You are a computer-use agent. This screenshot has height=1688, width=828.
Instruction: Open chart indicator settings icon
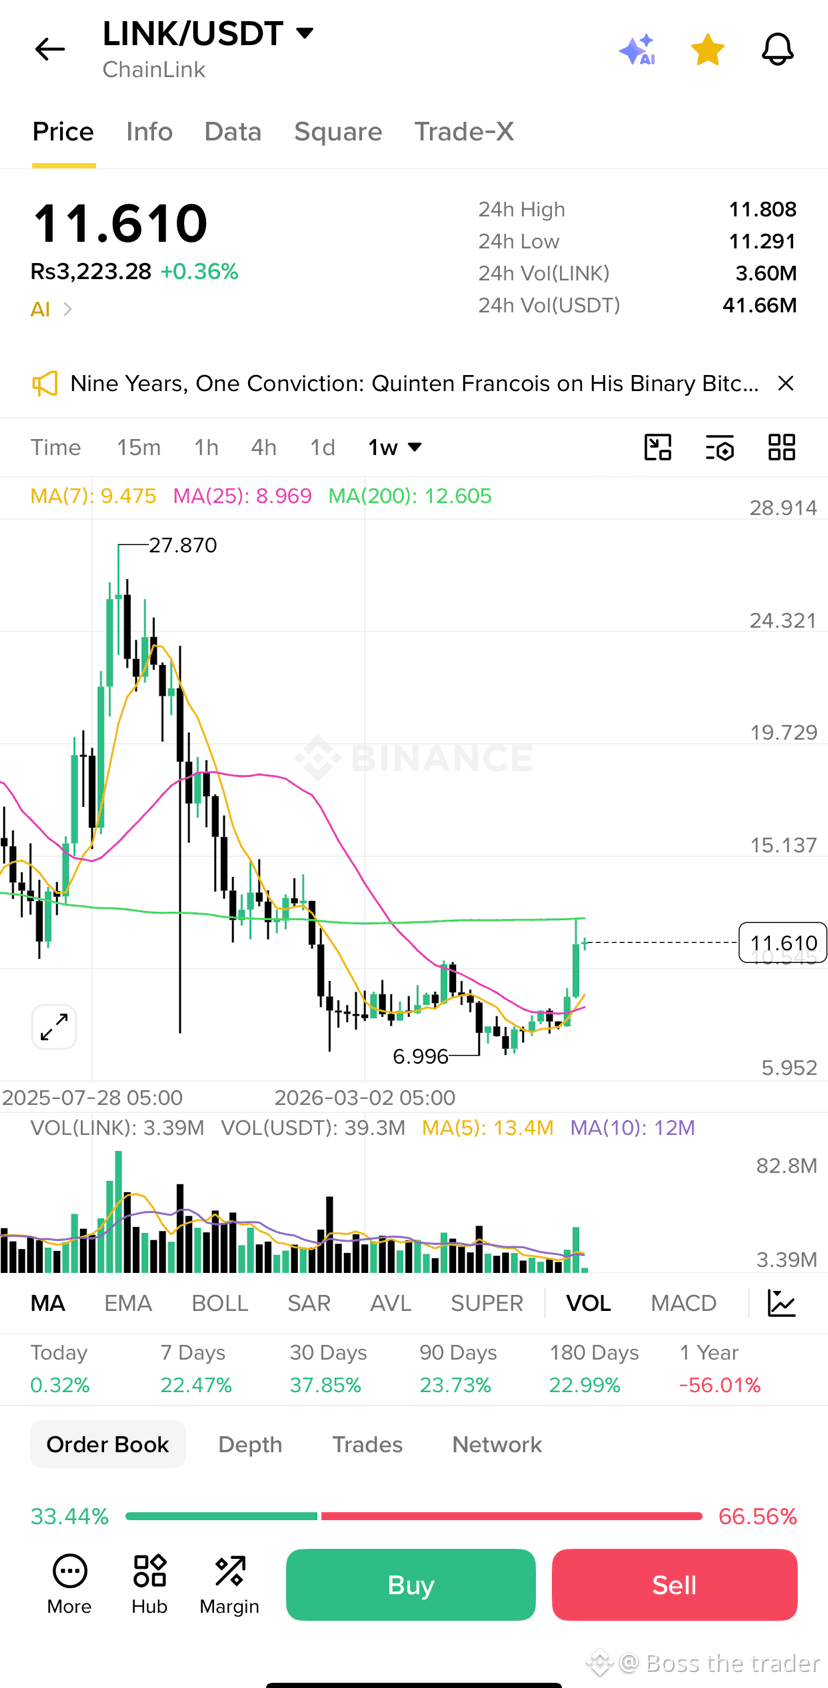click(720, 447)
